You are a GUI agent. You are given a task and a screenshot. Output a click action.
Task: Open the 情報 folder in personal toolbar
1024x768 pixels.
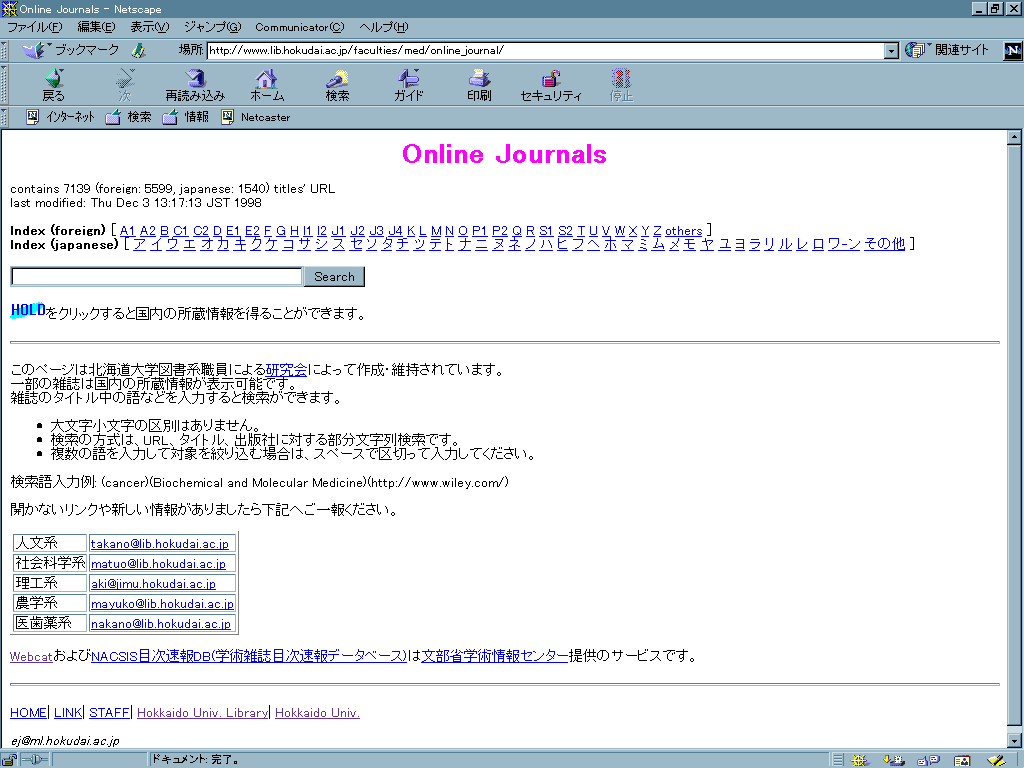point(185,117)
